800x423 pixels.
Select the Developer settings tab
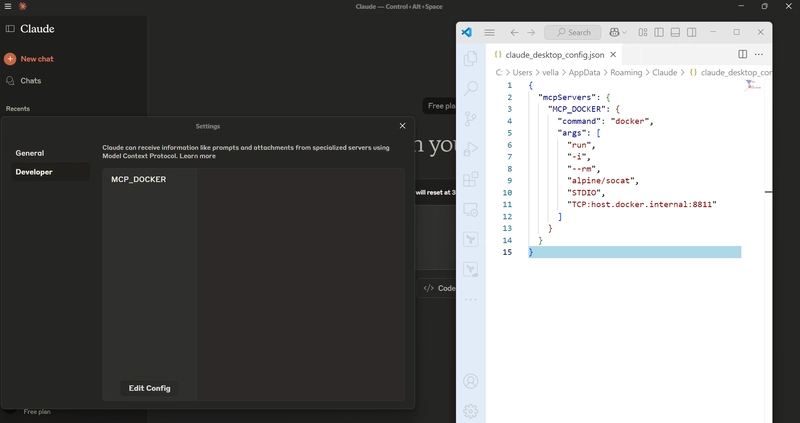[50, 172]
